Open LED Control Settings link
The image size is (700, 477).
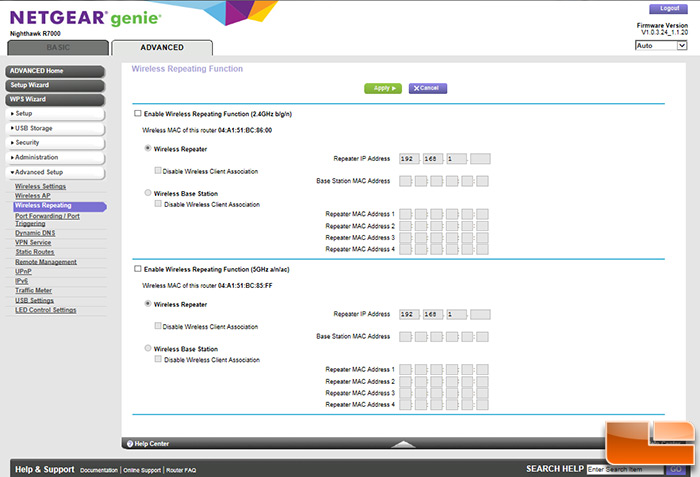point(46,310)
